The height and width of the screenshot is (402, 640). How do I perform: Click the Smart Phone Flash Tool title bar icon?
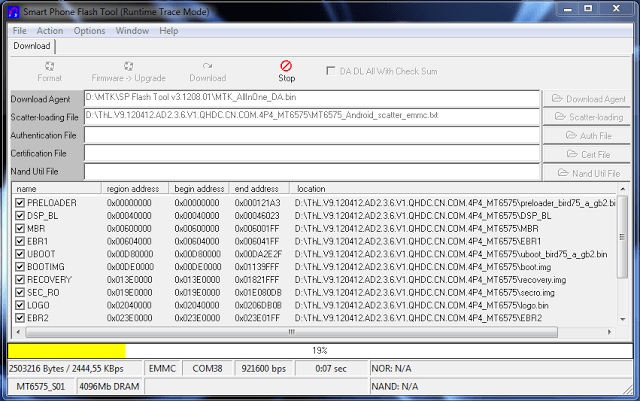coord(13,12)
